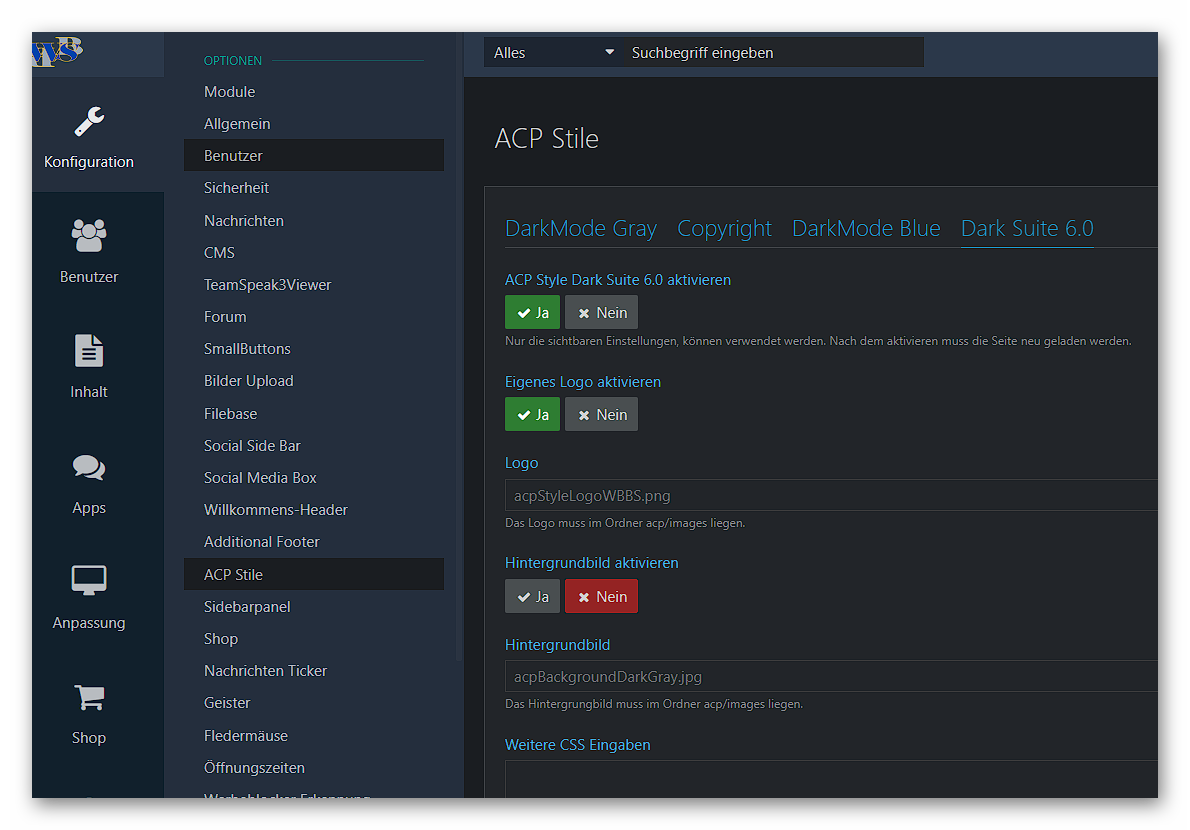Open the Inhalt document icon
Screen dimensions: 1190x830
(89, 351)
